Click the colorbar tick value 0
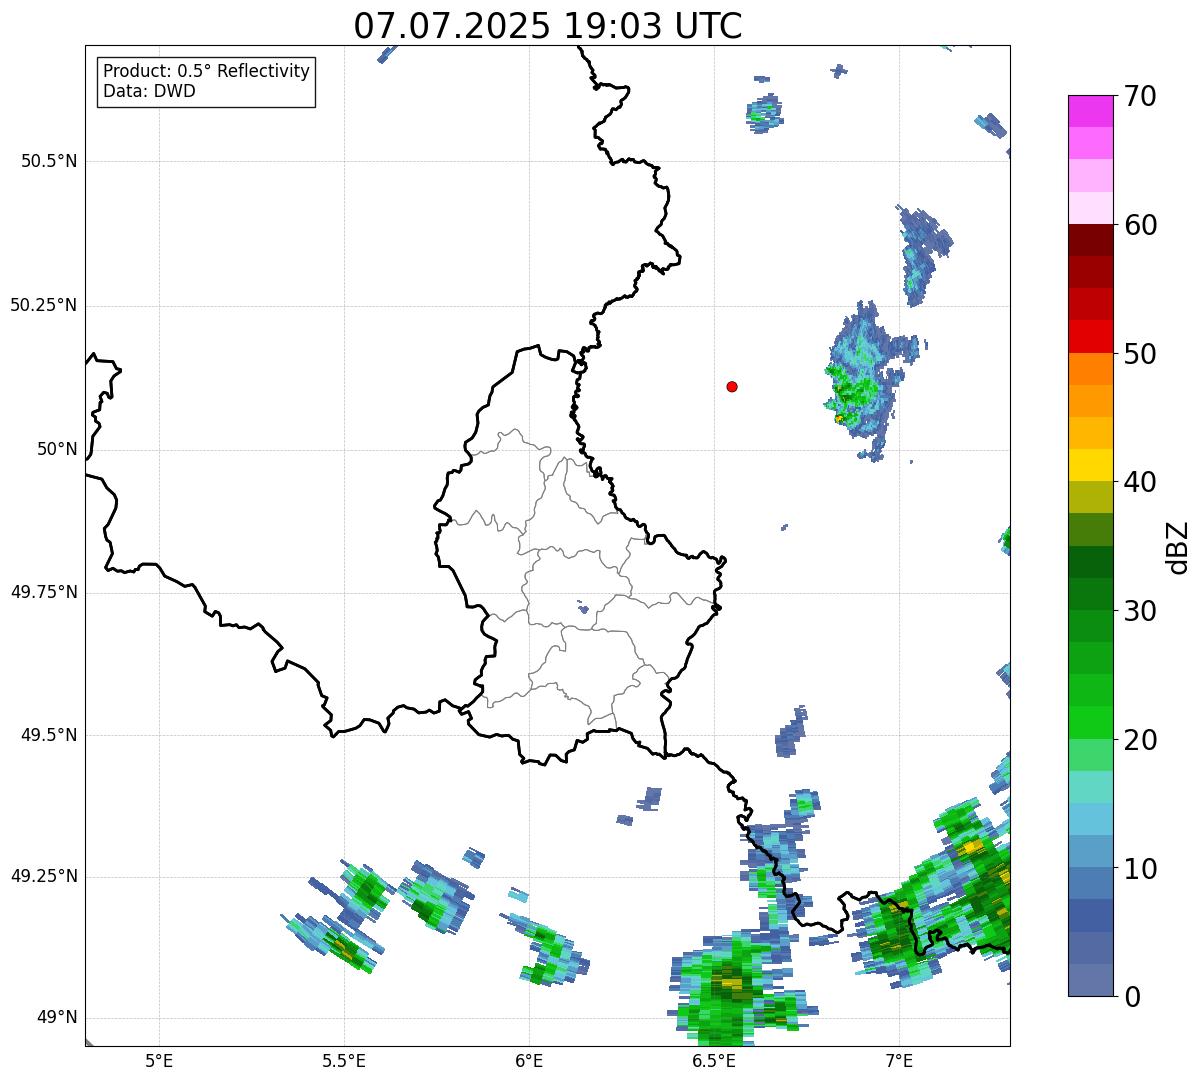 tap(1132, 997)
